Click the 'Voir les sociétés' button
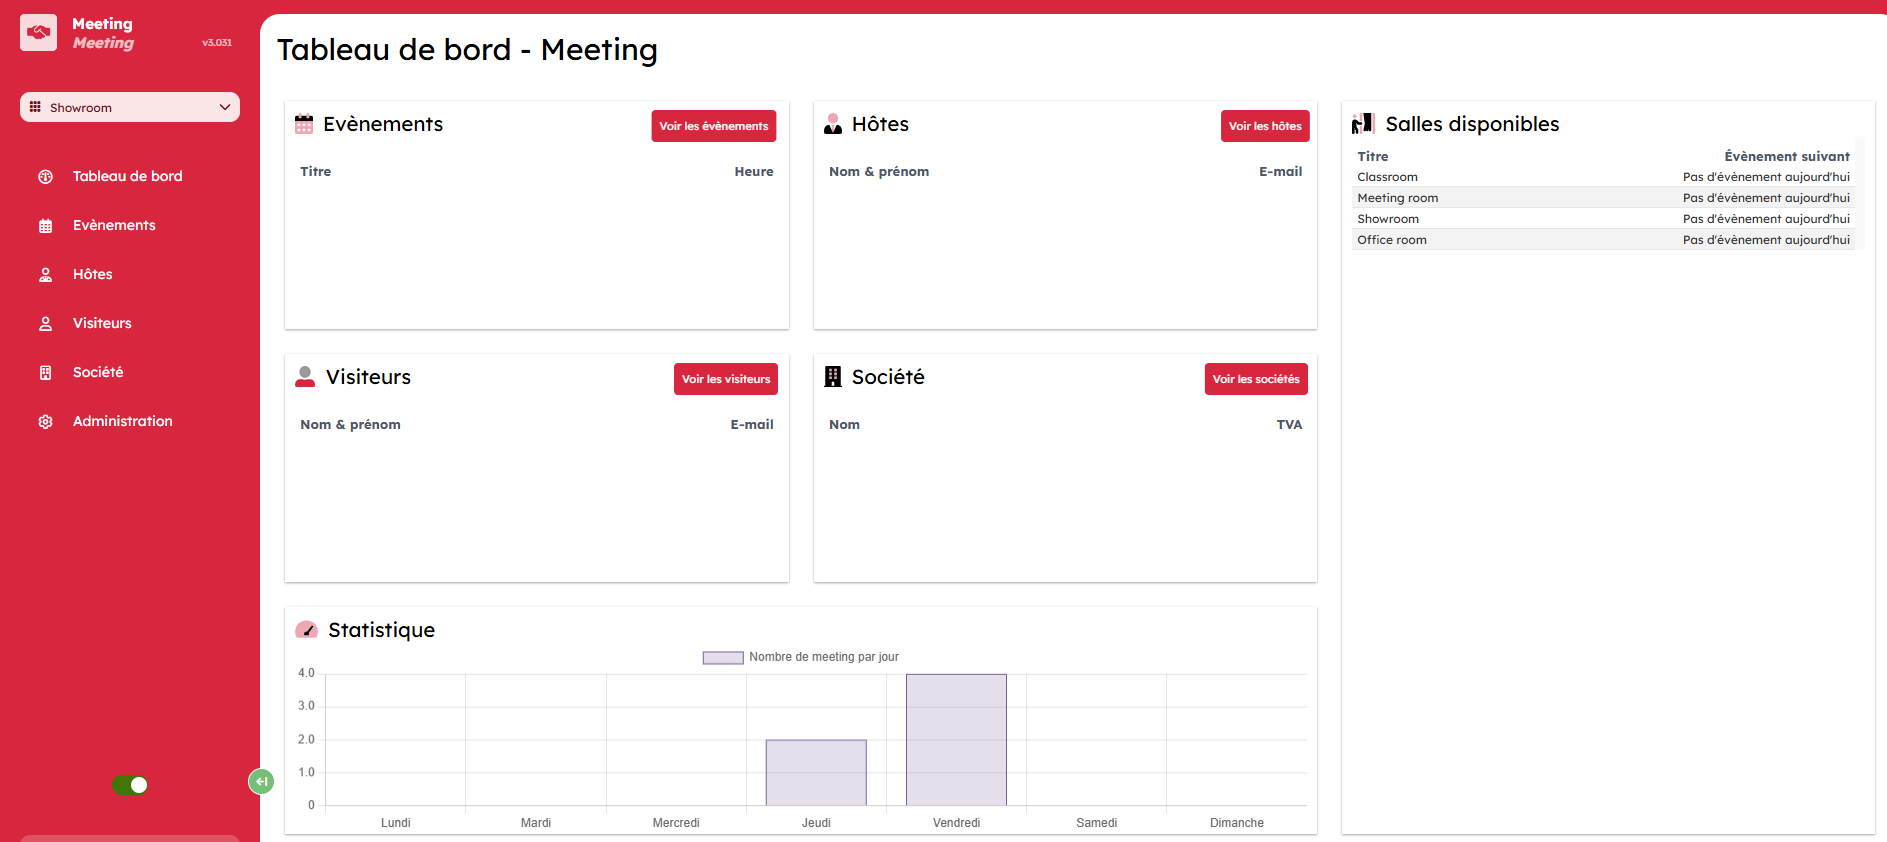This screenshot has height=842, width=1887. (1255, 379)
